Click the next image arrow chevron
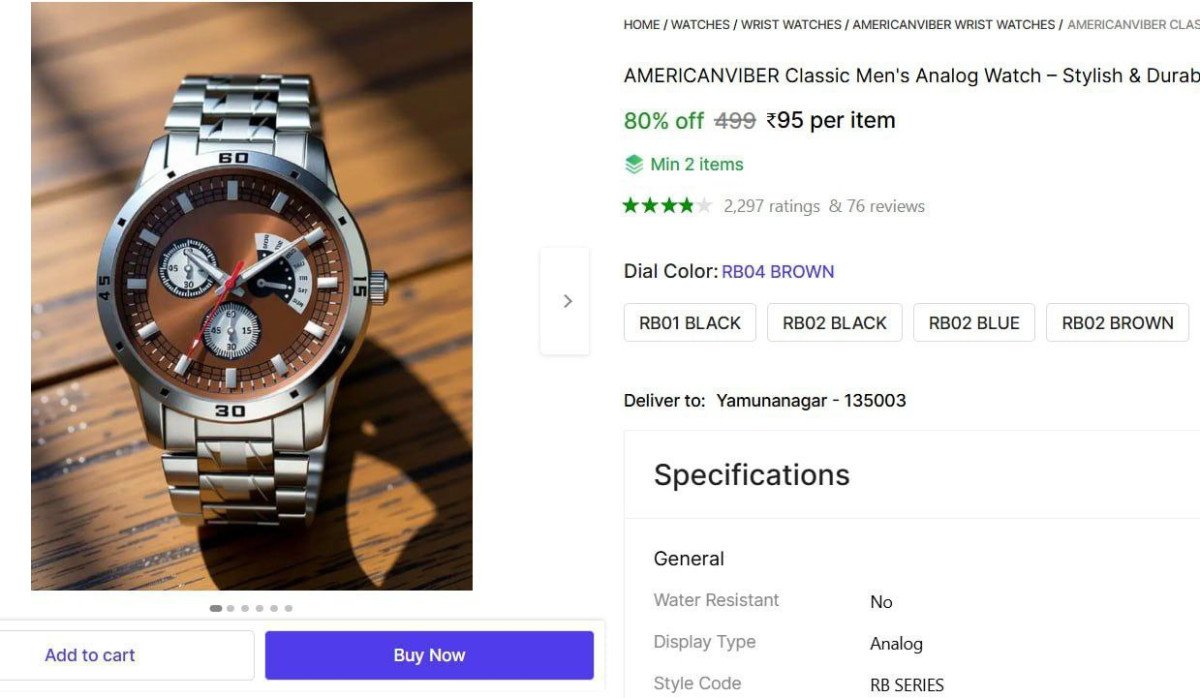 pos(567,301)
